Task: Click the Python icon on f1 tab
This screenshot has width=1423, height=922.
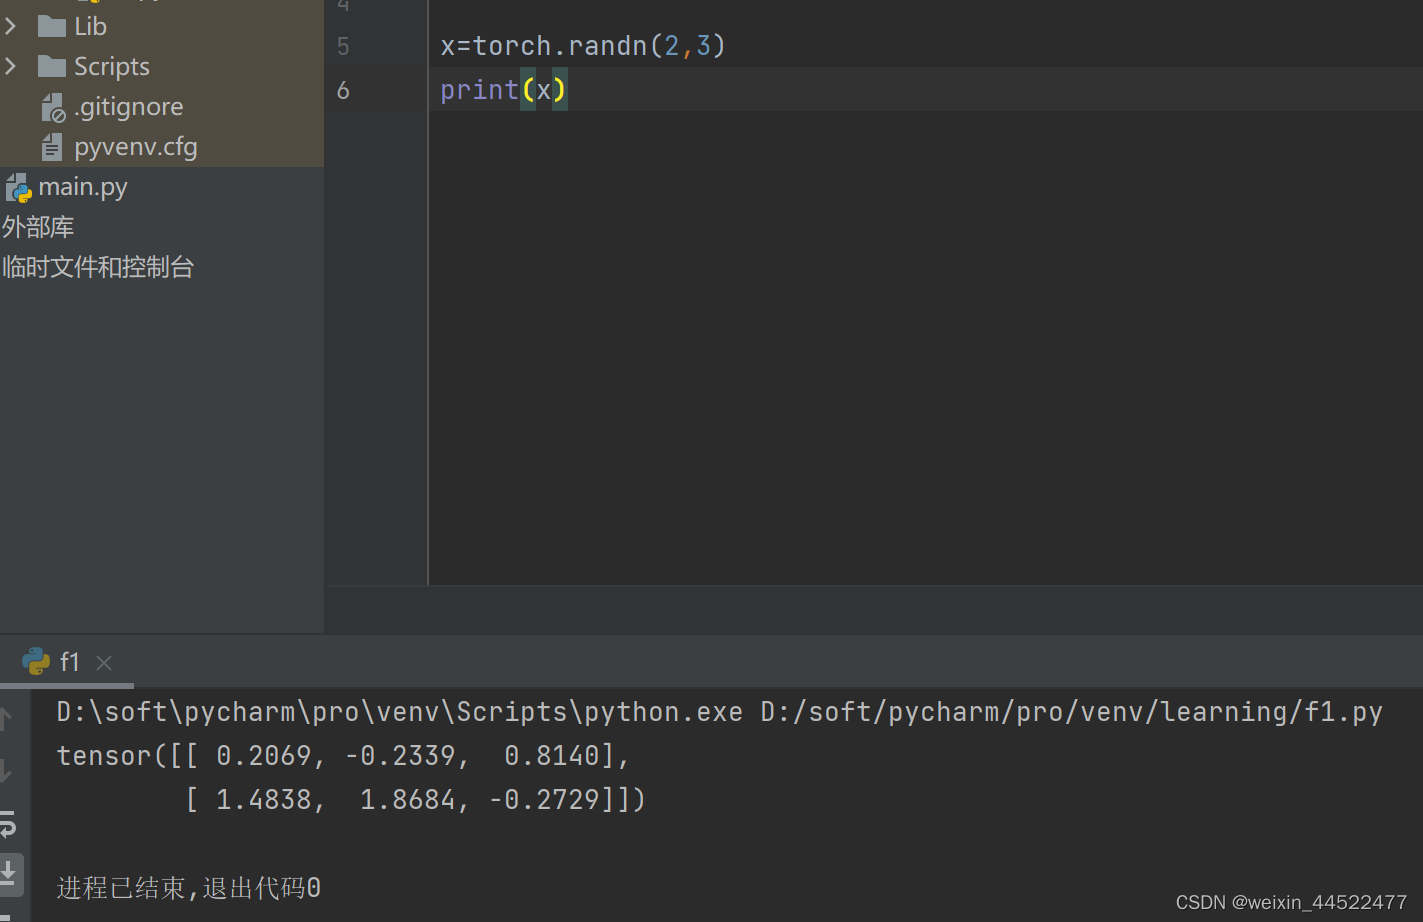Action: 36,661
